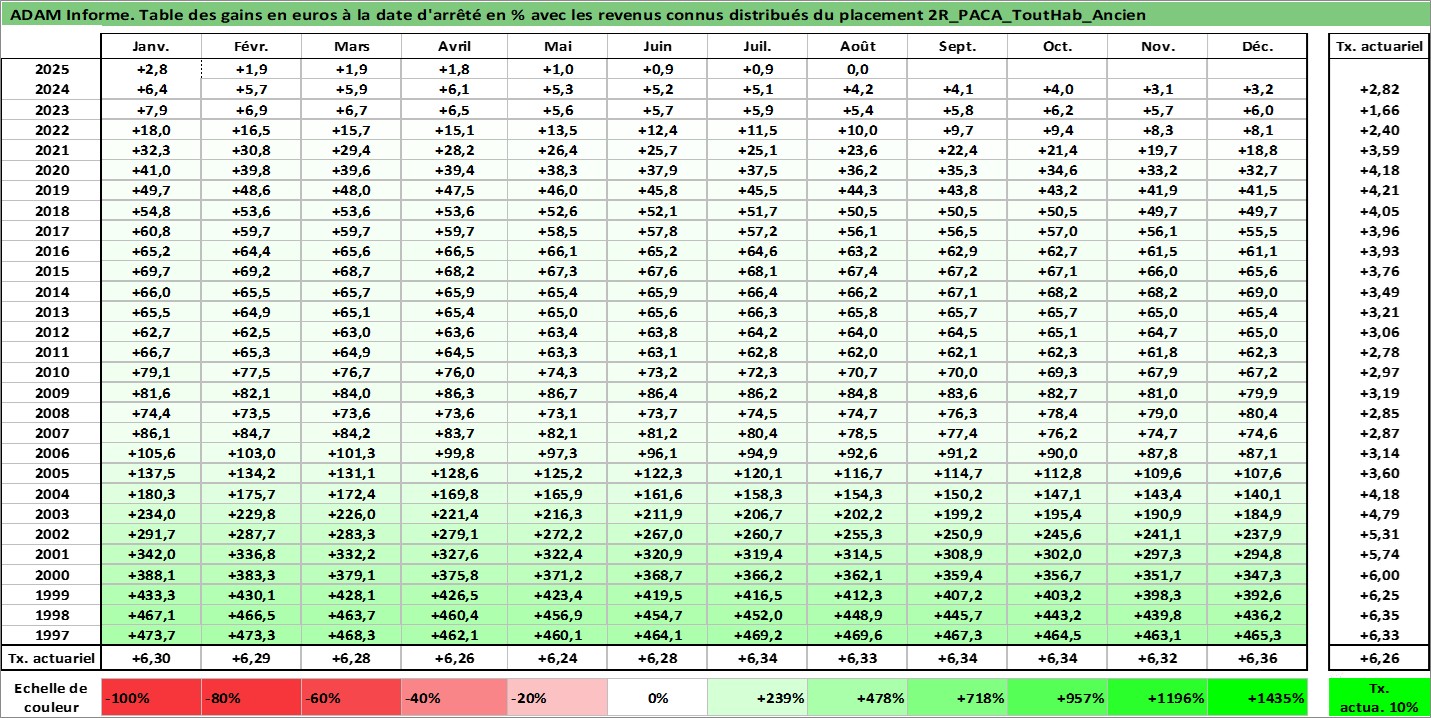Image resolution: width=1431 pixels, height=718 pixels.
Task: Select the 'Tx. actuariel' label of the last table row
Action: tap(51, 658)
